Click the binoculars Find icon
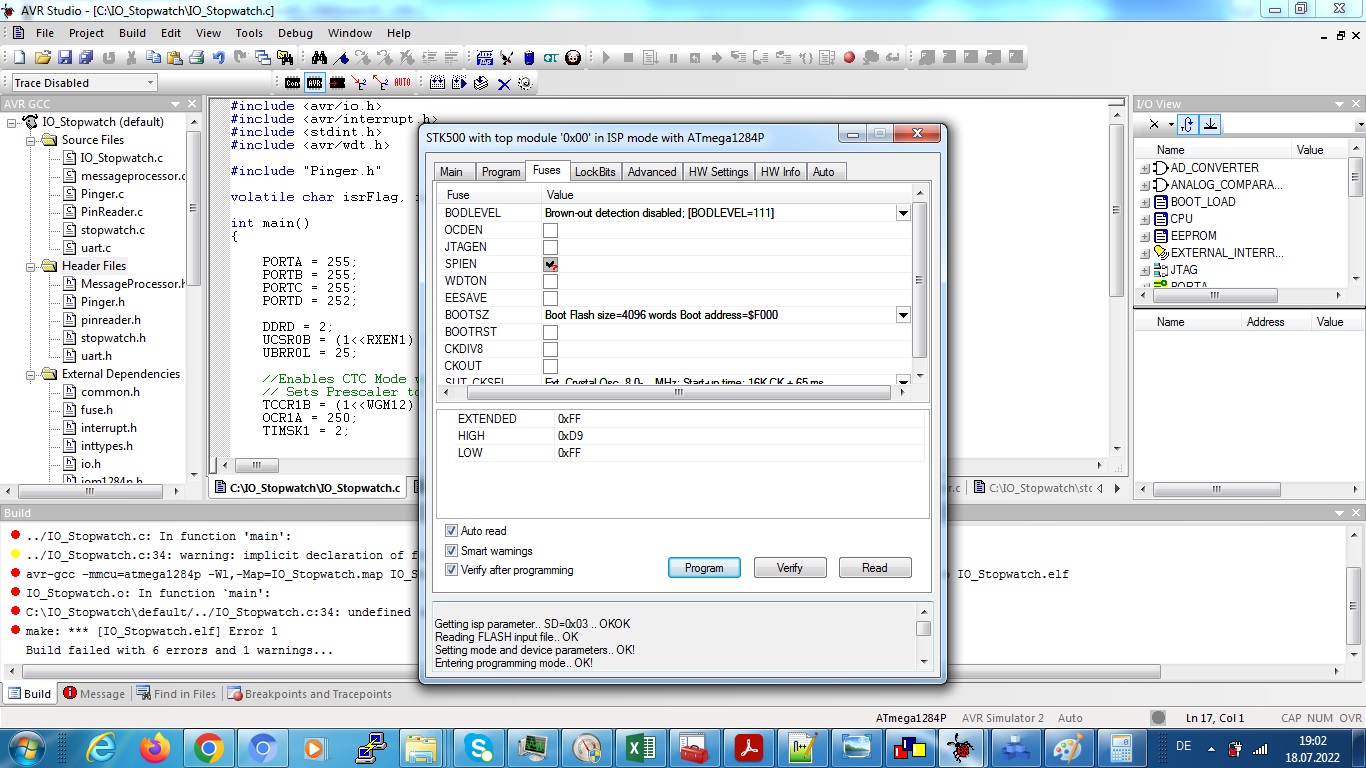Image resolution: width=1366 pixels, height=768 pixels. pyautogui.click(x=319, y=57)
